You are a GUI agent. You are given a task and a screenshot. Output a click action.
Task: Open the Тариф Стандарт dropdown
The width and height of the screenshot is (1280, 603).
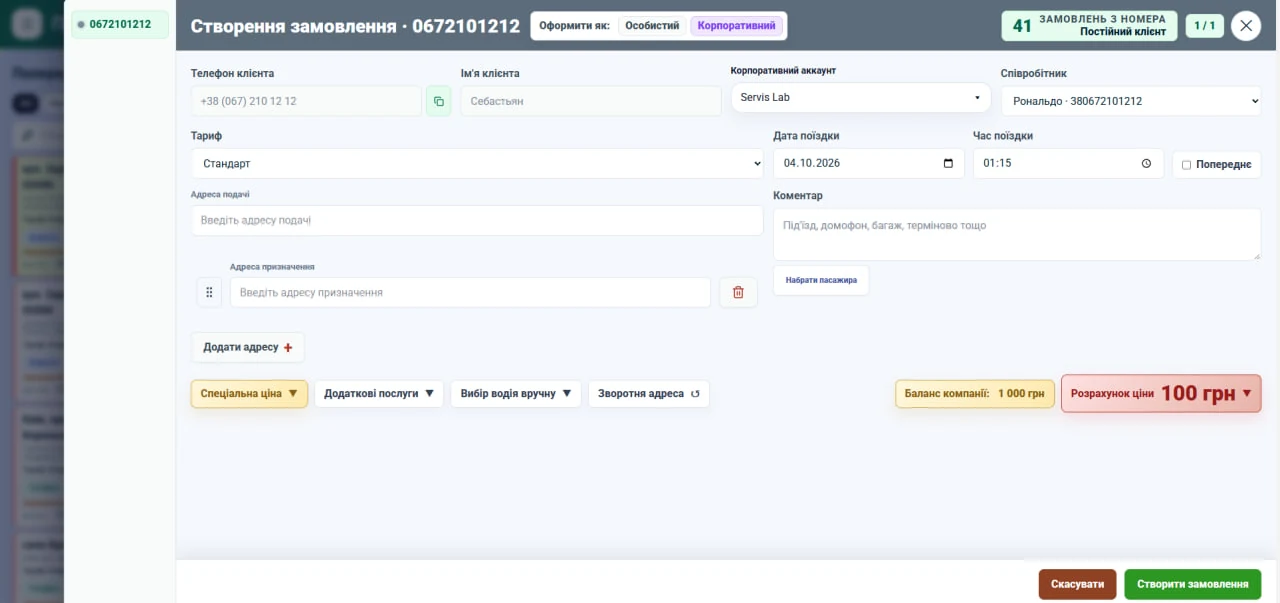pos(477,163)
